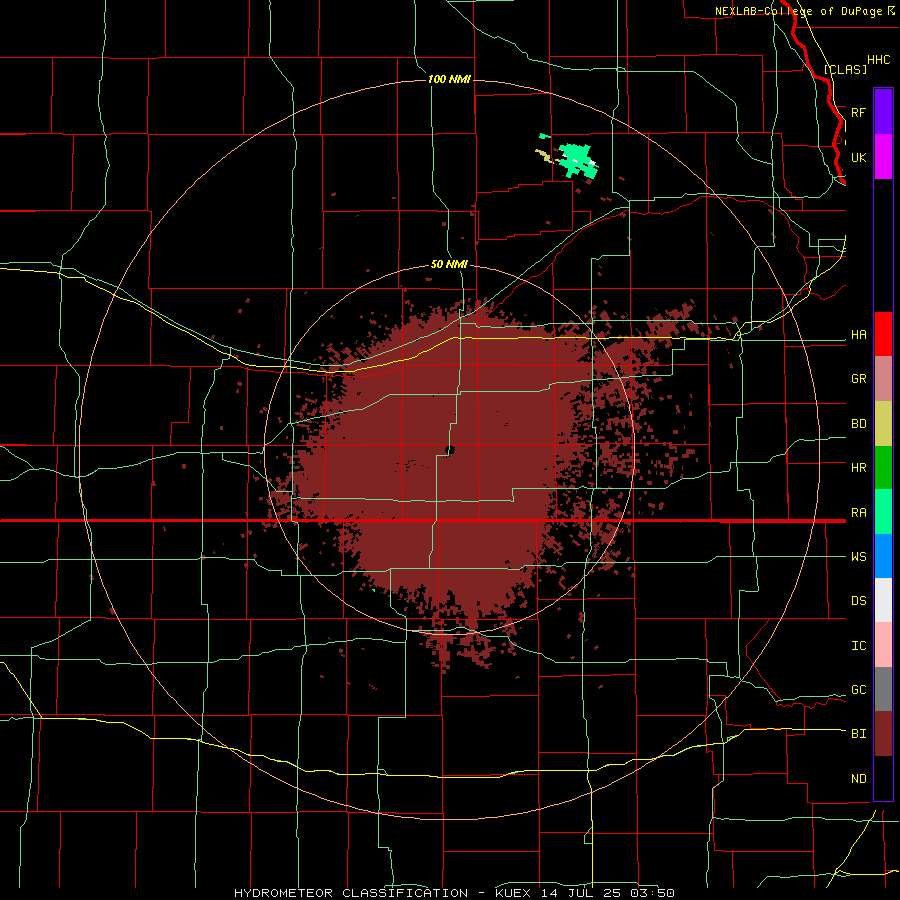
Task: Click the ND black legend swatch
Action: coord(883,778)
